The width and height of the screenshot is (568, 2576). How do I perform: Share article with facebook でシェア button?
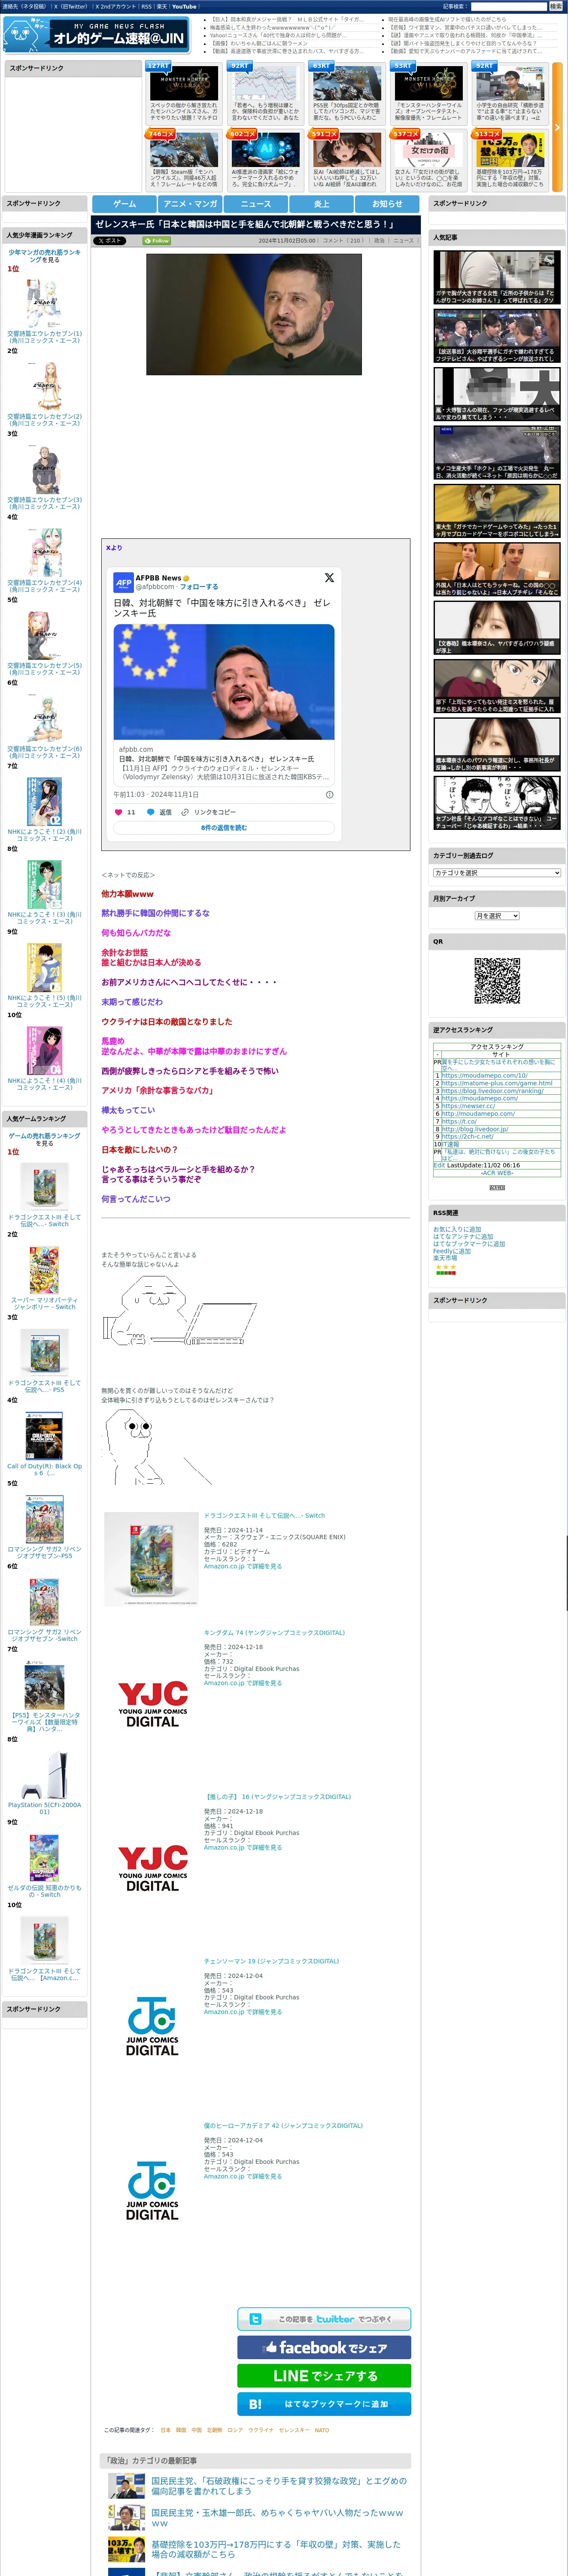pos(324,2347)
